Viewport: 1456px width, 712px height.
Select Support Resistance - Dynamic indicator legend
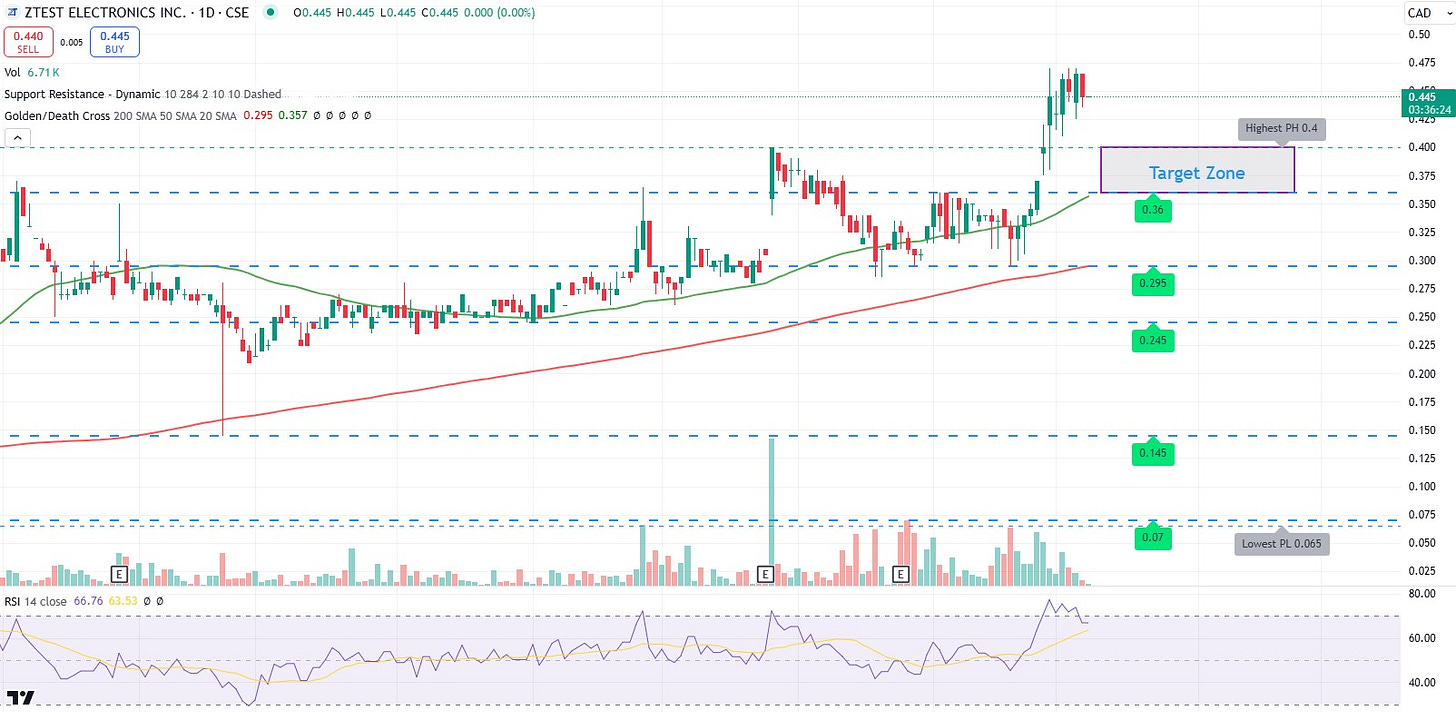click(143, 94)
